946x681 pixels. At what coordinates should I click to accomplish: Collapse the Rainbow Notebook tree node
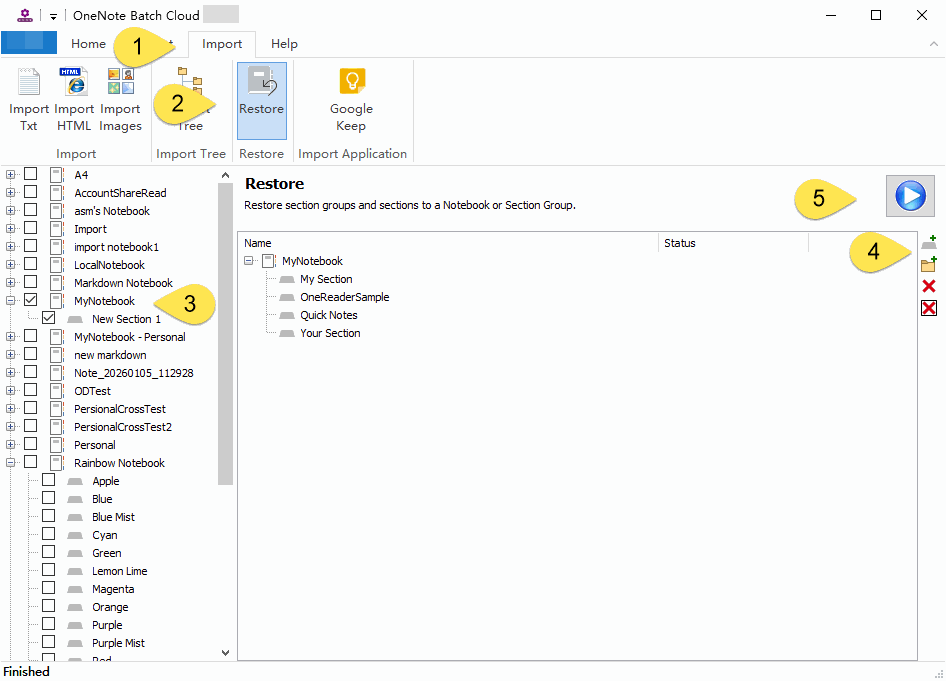tap(11, 463)
